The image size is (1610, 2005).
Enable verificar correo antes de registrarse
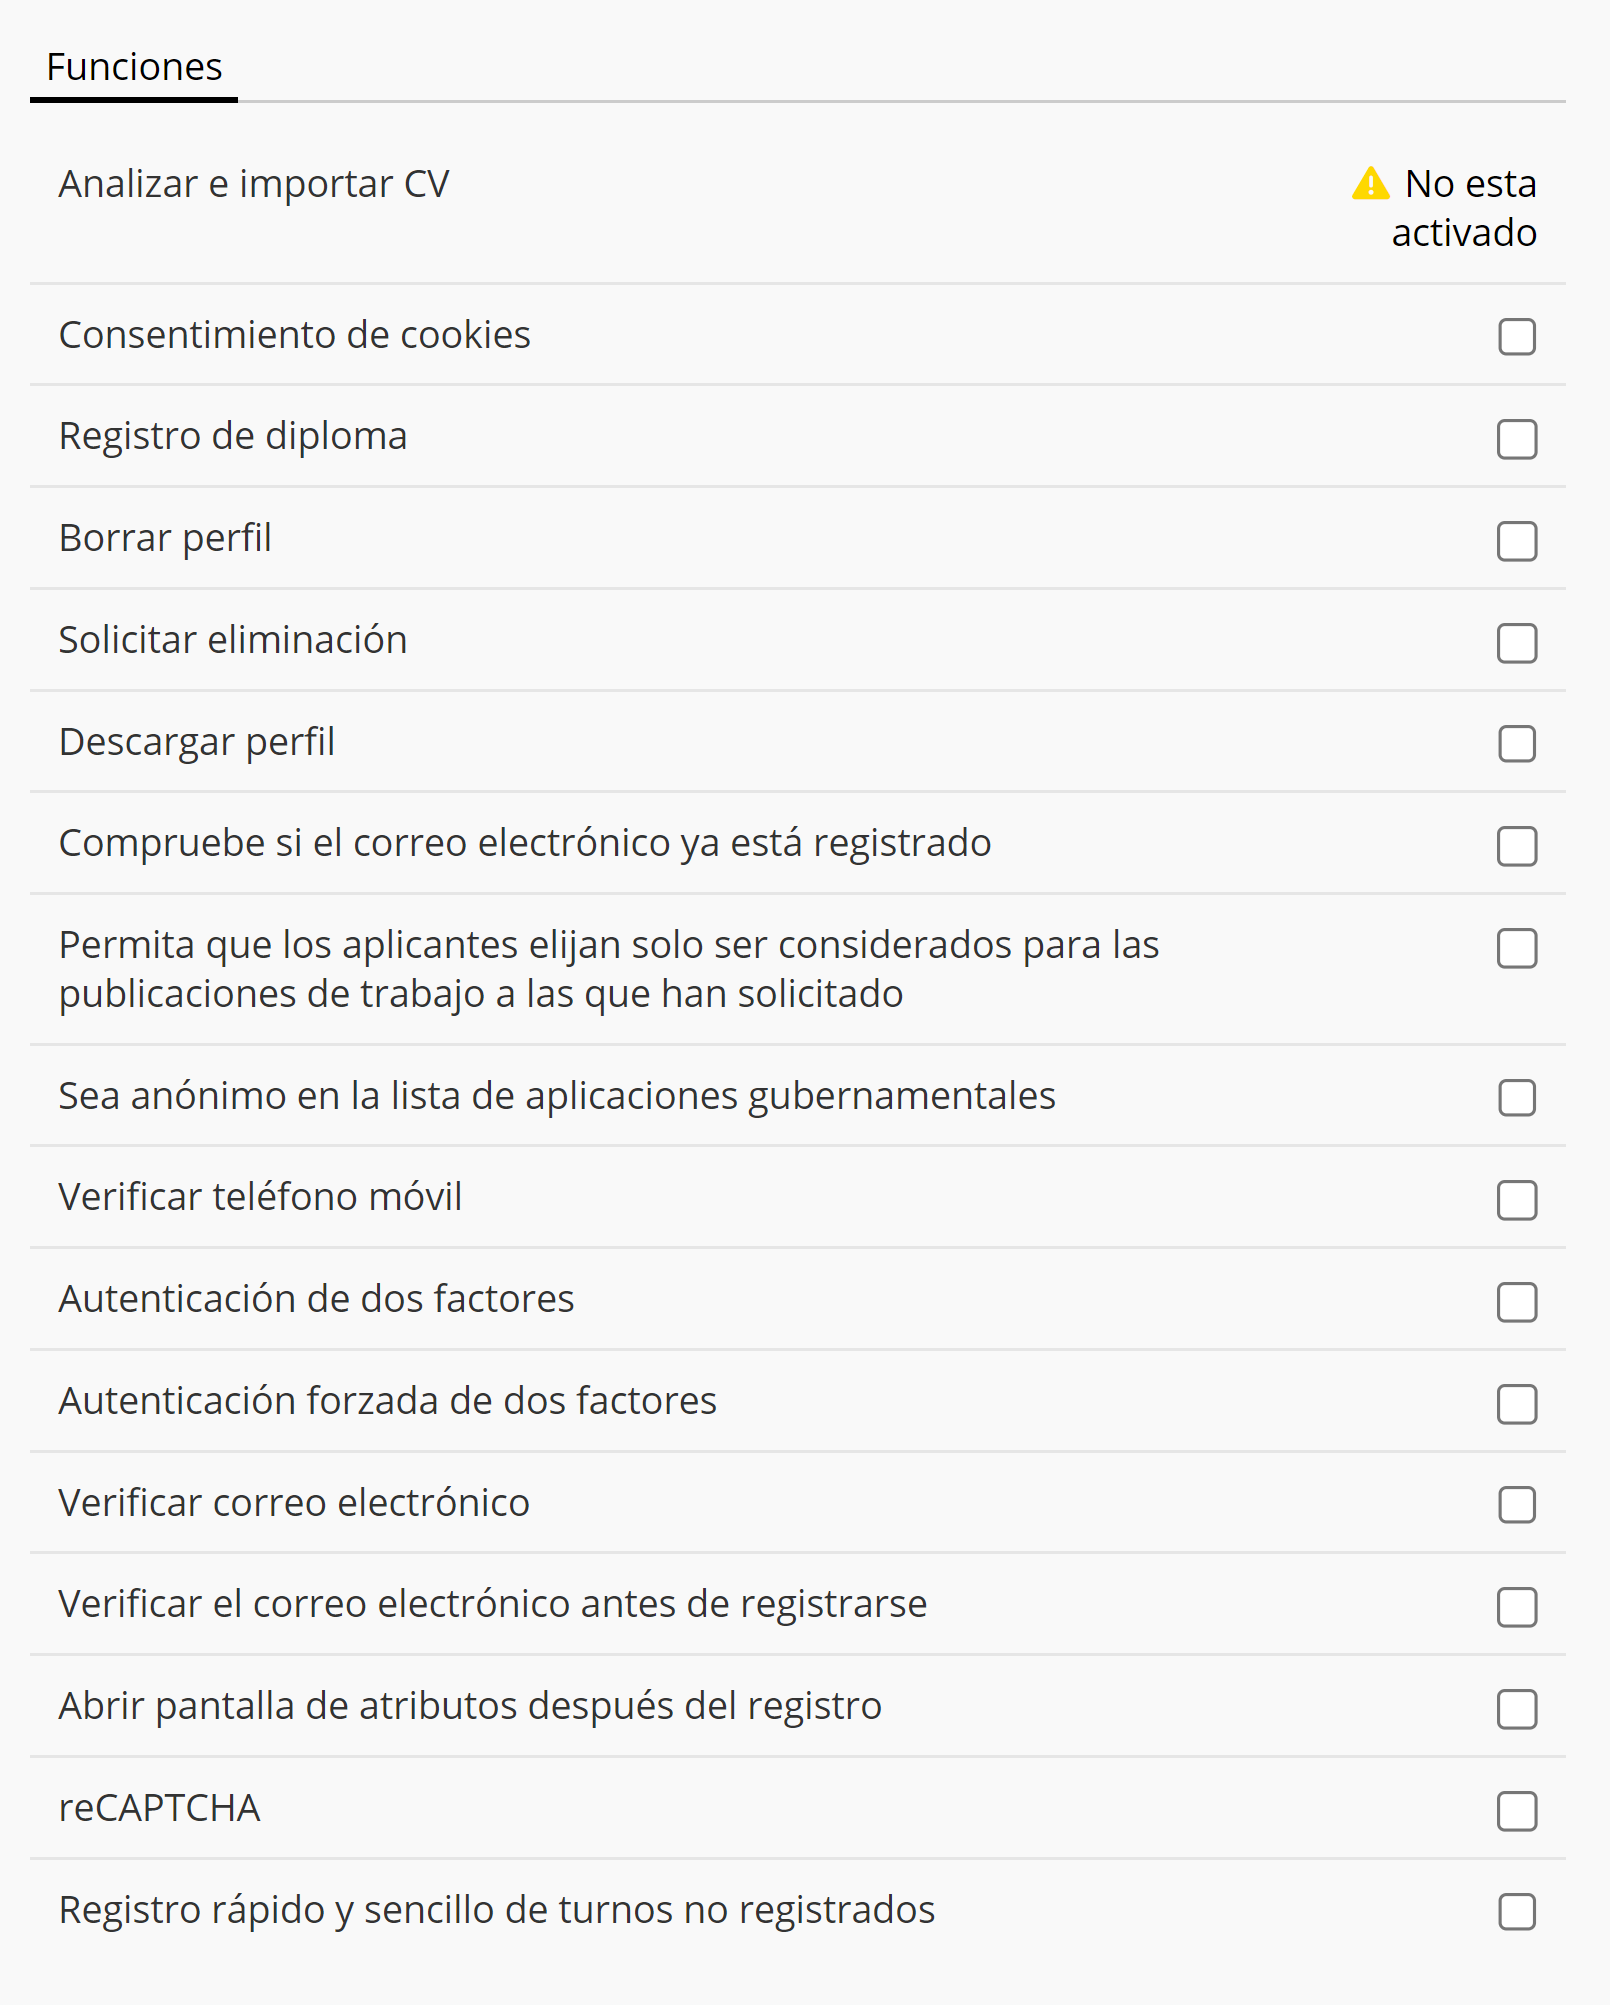1516,1607
